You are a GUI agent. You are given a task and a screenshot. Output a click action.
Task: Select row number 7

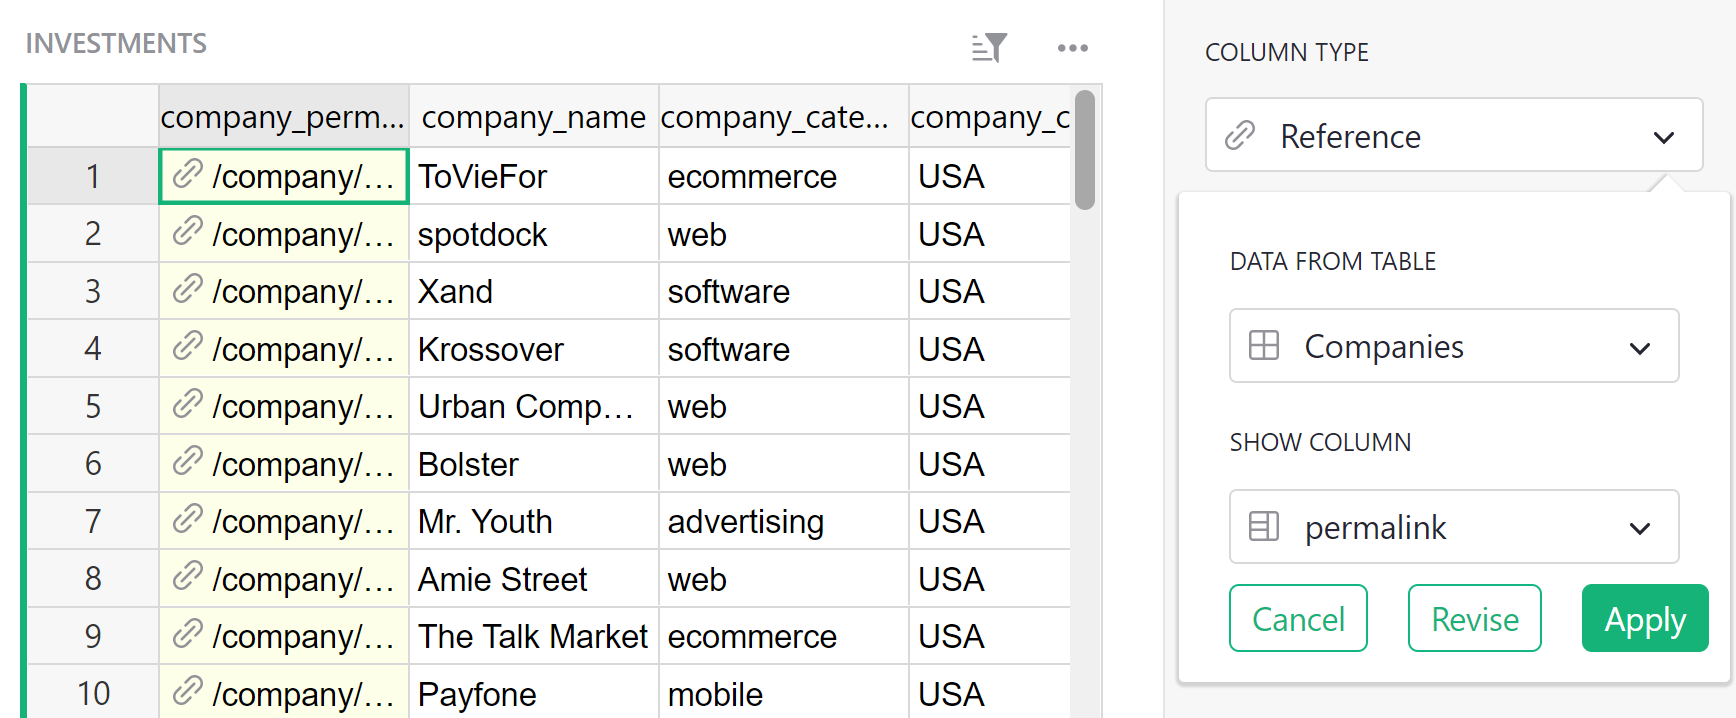click(93, 521)
